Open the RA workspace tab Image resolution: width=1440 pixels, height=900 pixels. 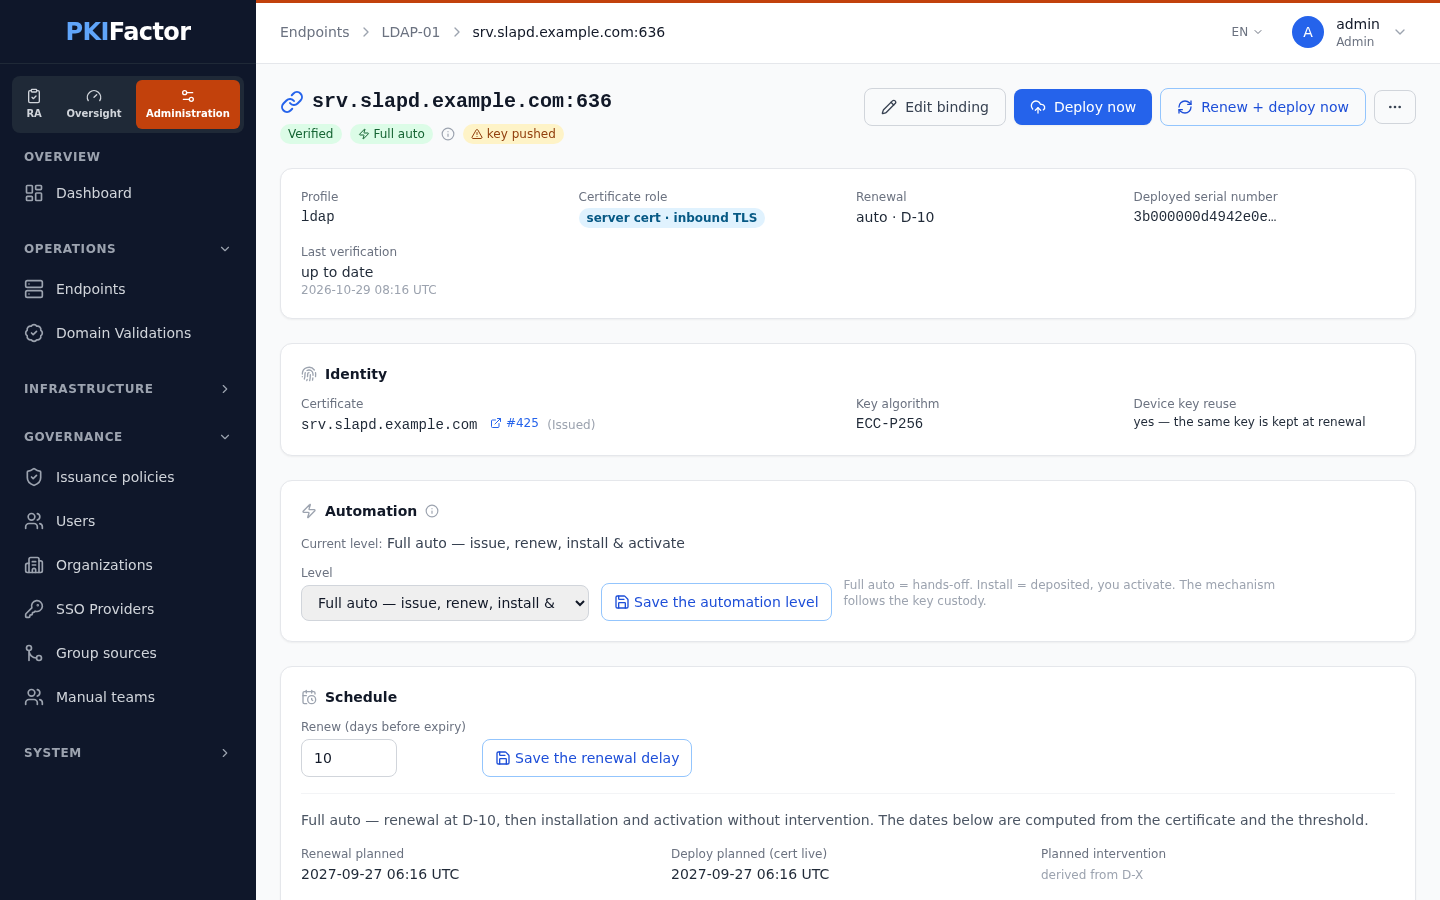(34, 104)
